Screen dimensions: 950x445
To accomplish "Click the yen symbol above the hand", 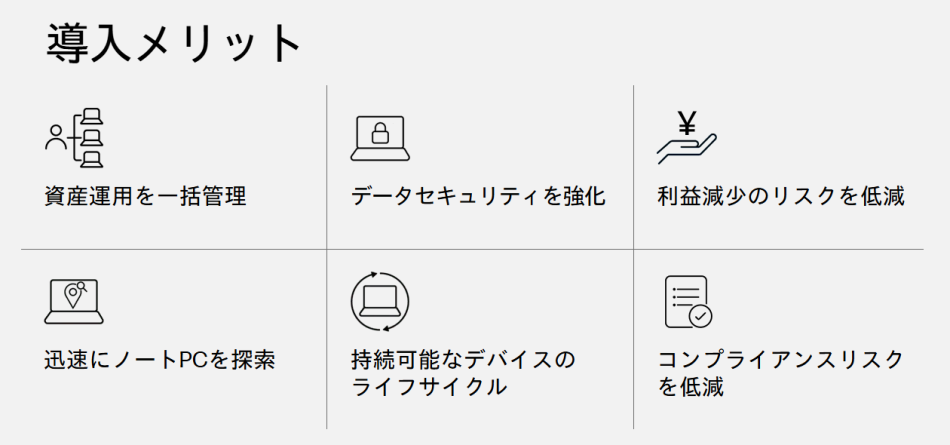I will 687,122.
